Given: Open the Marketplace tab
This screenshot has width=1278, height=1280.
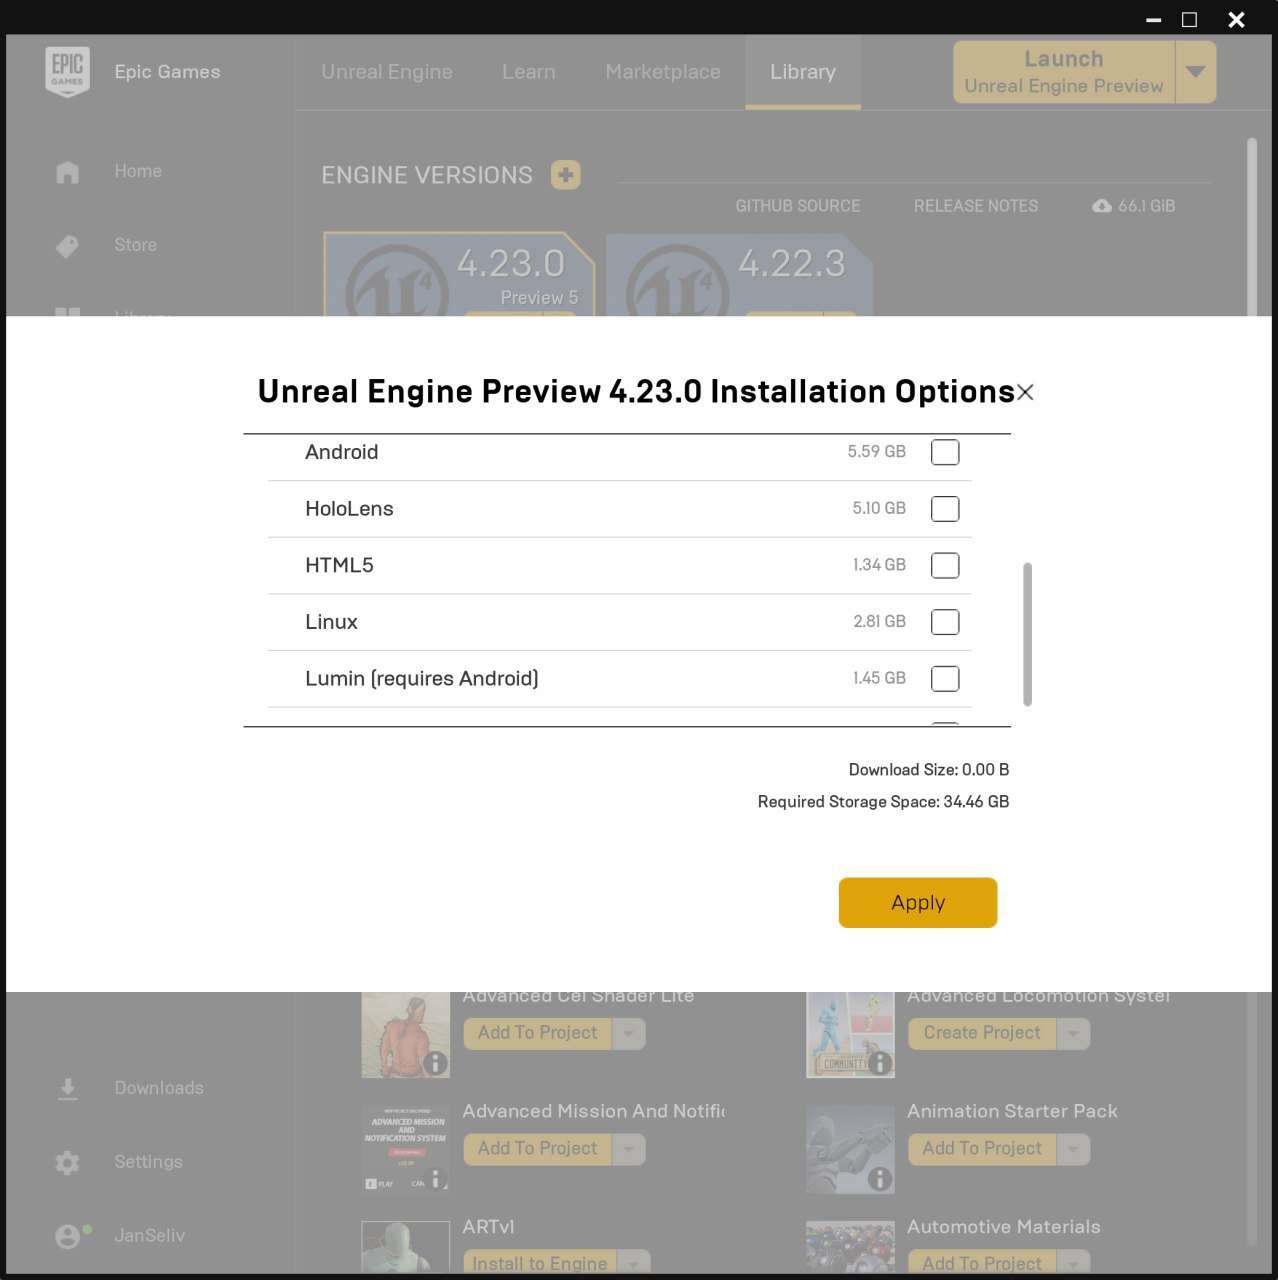Looking at the screenshot, I should (662, 72).
